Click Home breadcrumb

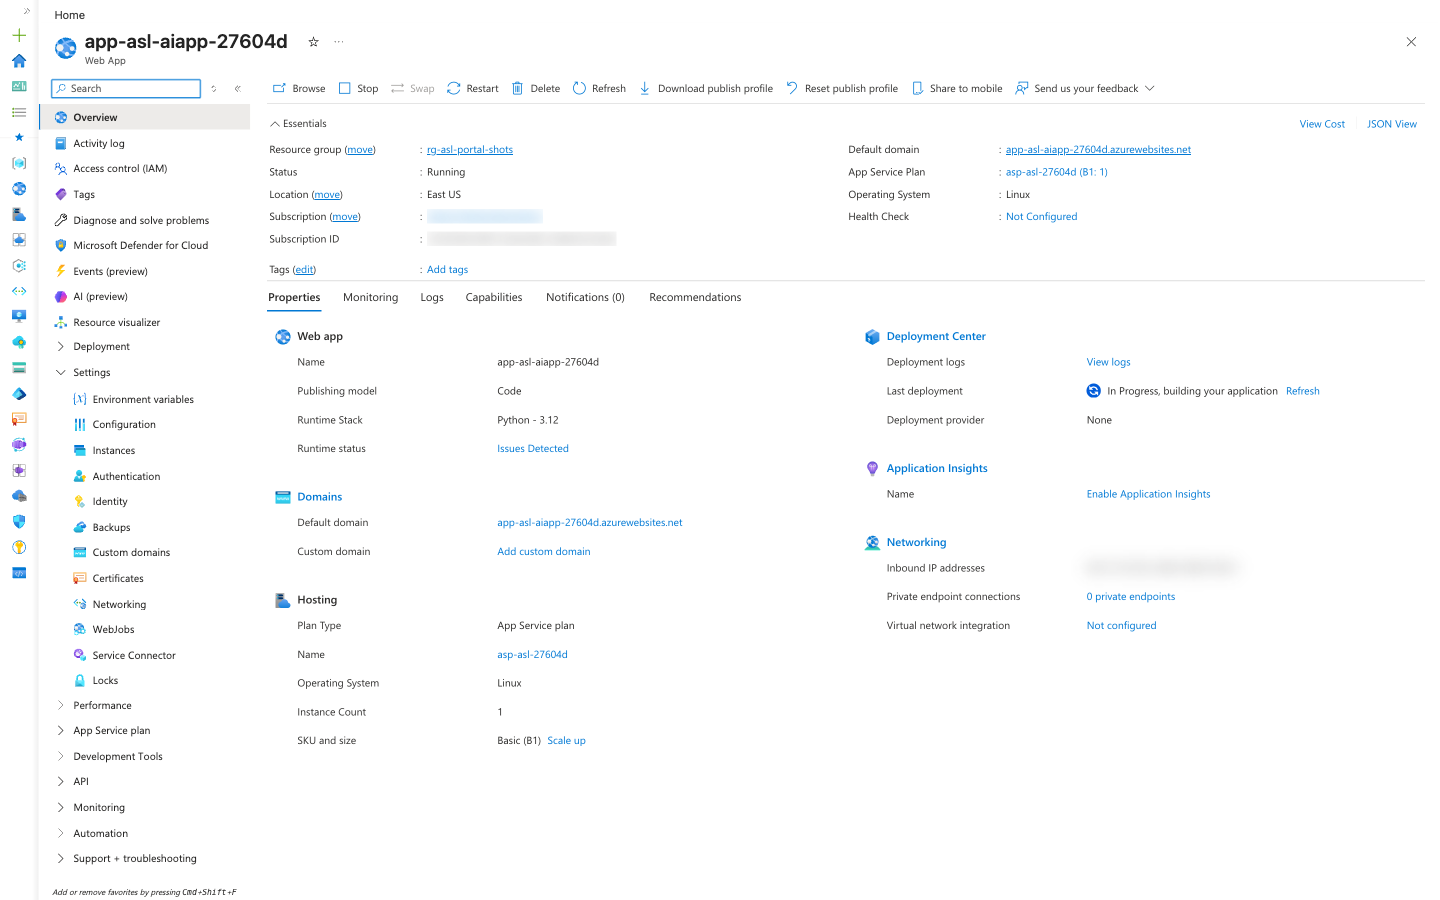tap(70, 15)
